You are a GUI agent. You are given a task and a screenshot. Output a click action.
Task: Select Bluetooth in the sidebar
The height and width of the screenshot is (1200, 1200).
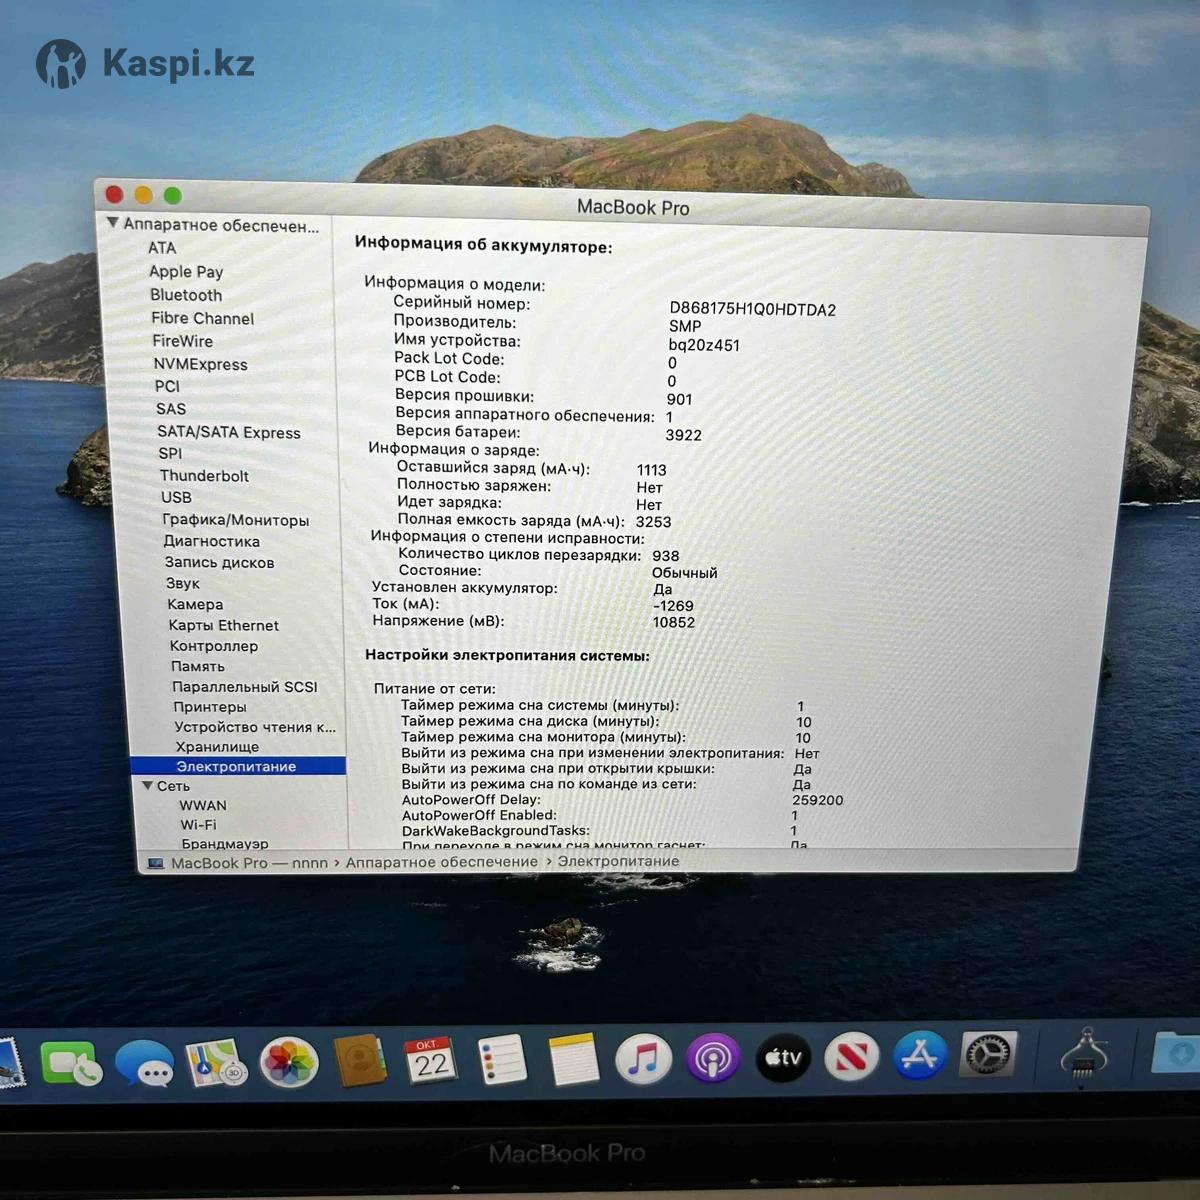tap(186, 295)
